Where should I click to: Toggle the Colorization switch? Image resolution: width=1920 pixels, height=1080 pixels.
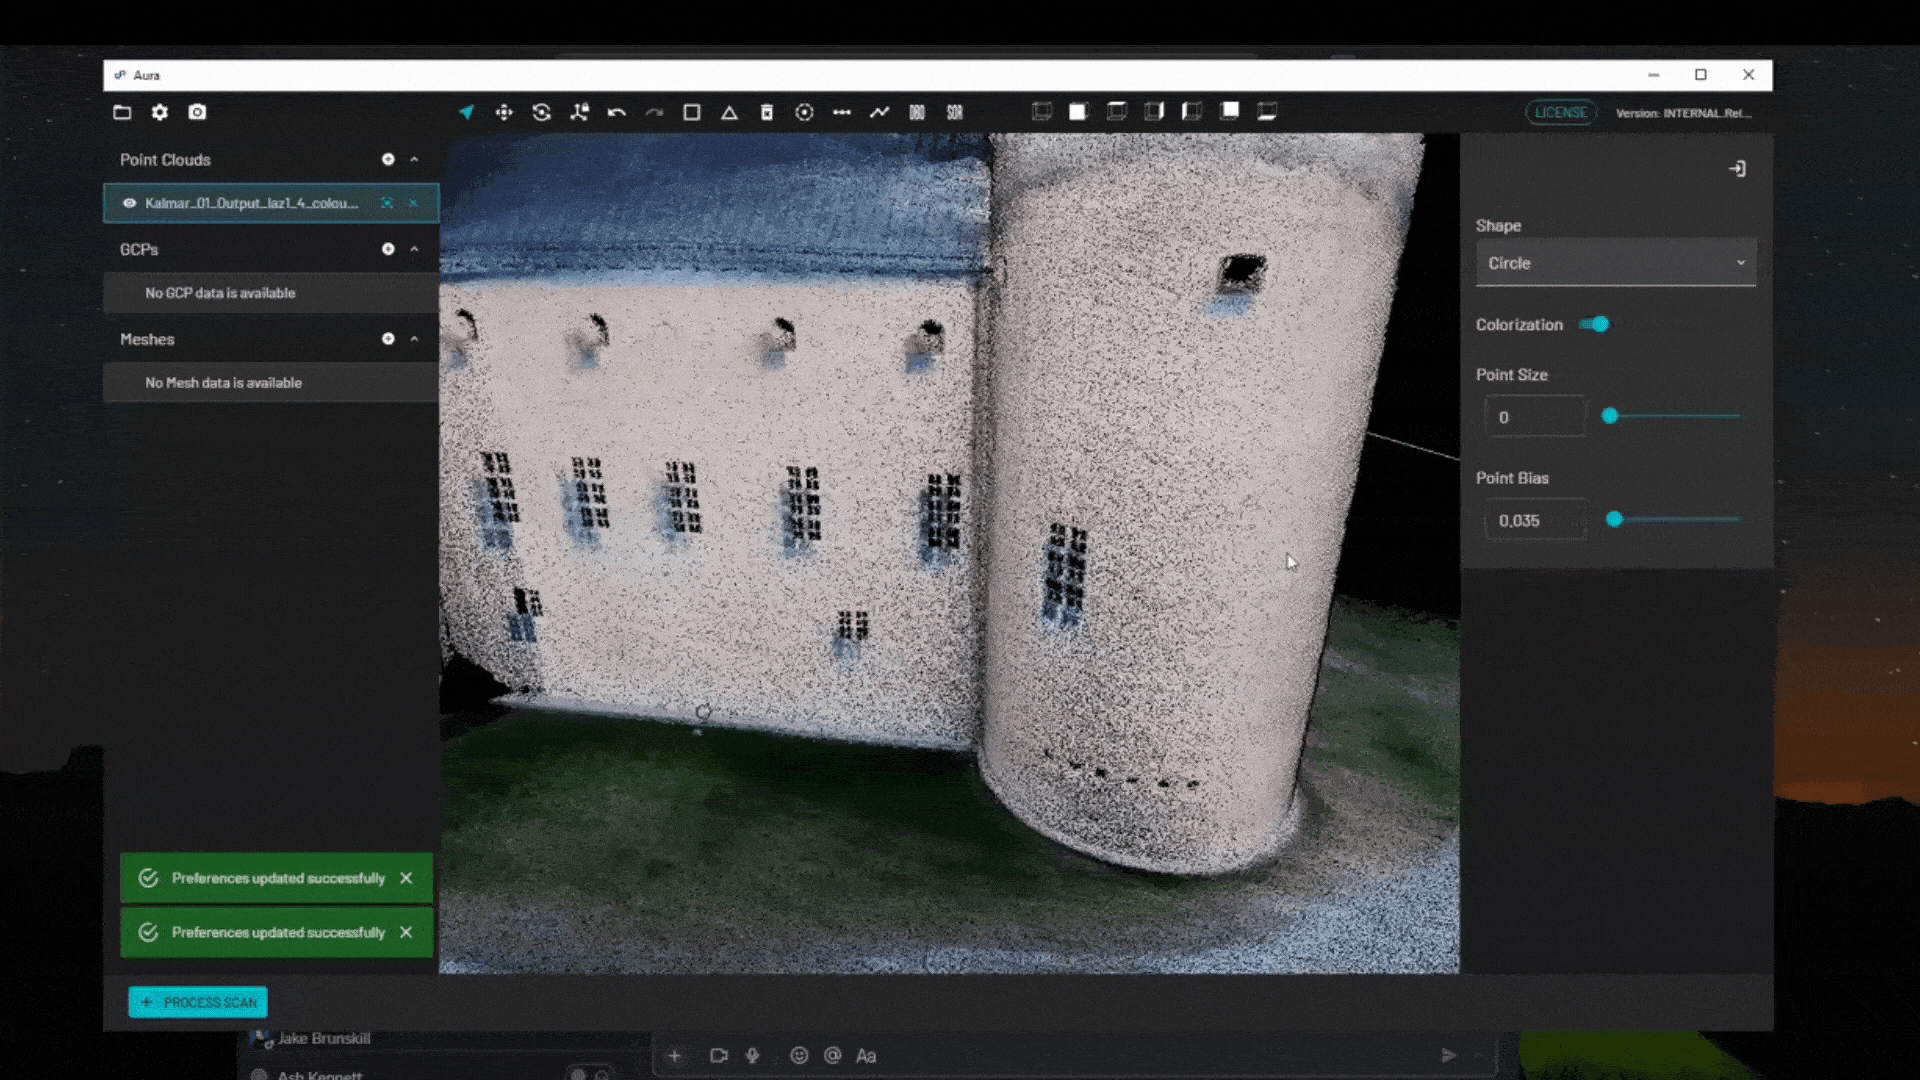tap(1594, 324)
